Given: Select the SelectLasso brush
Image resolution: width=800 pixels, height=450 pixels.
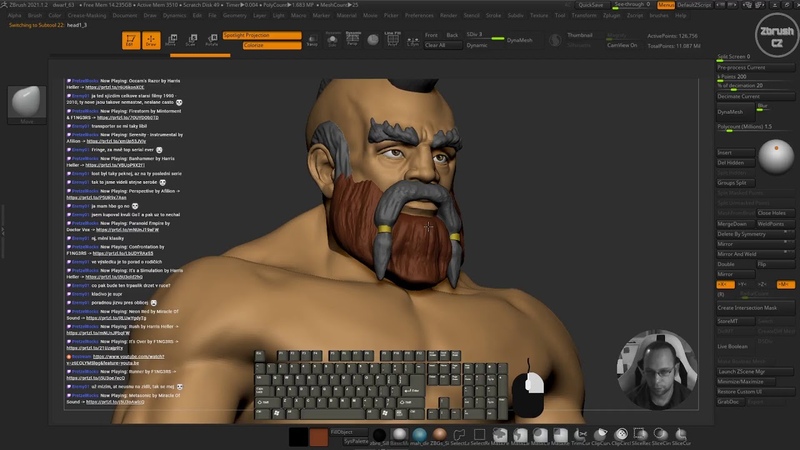Looking at the screenshot, I should (459, 435).
